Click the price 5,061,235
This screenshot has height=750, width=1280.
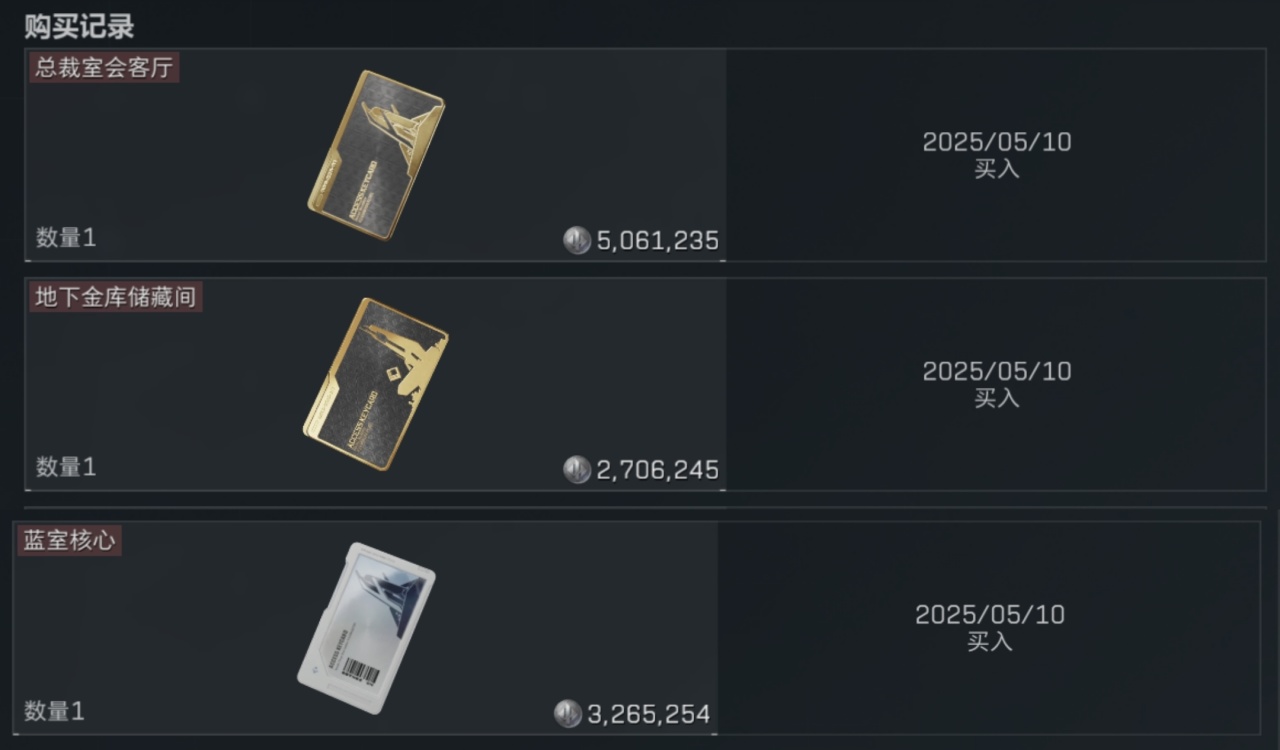click(658, 241)
